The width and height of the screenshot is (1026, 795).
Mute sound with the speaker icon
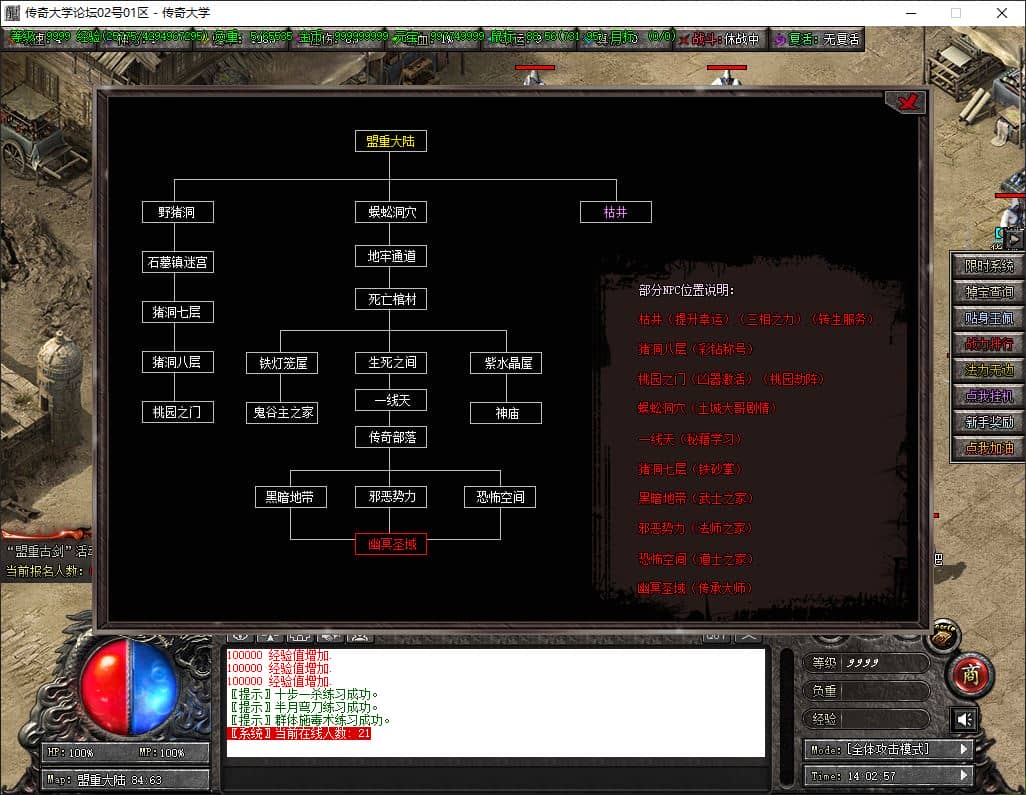coord(964,720)
